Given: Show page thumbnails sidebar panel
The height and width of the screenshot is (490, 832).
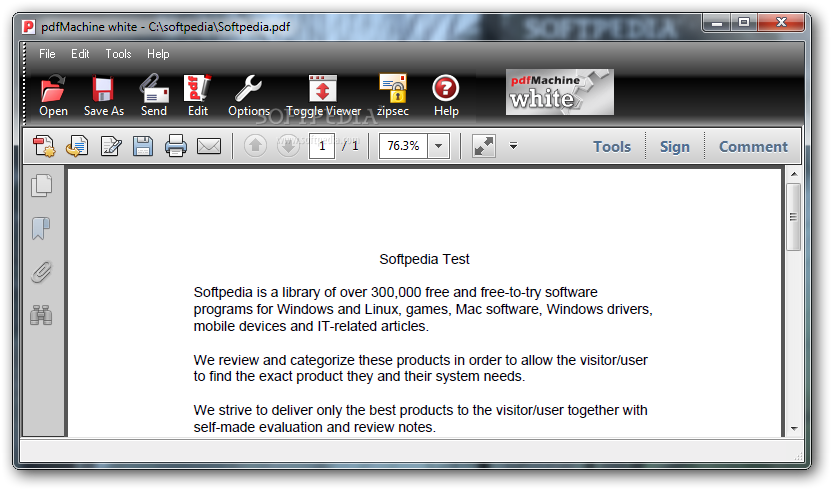Looking at the screenshot, I should click(x=41, y=185).
